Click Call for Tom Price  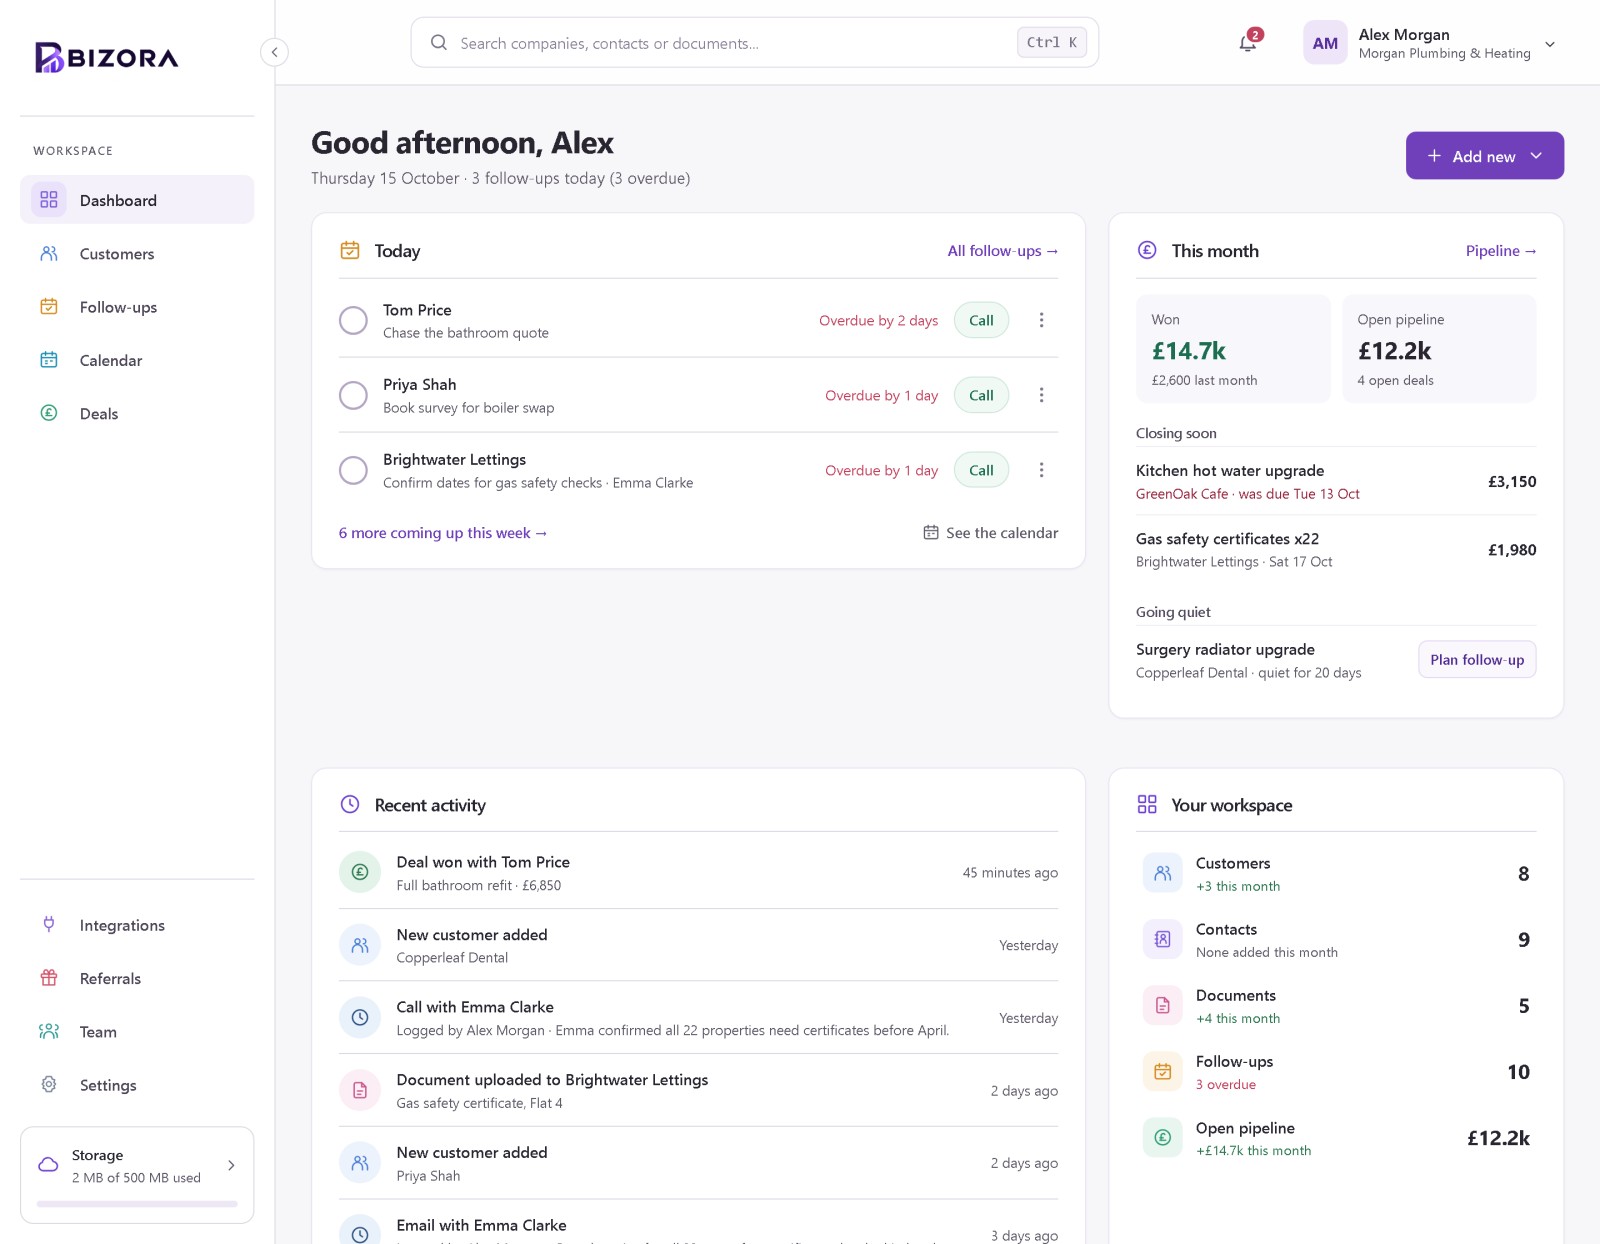click(981, 320)
